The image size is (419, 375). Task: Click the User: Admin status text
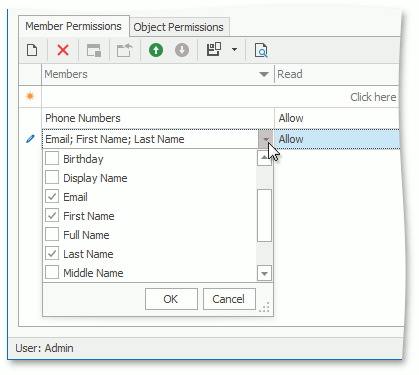44,348
